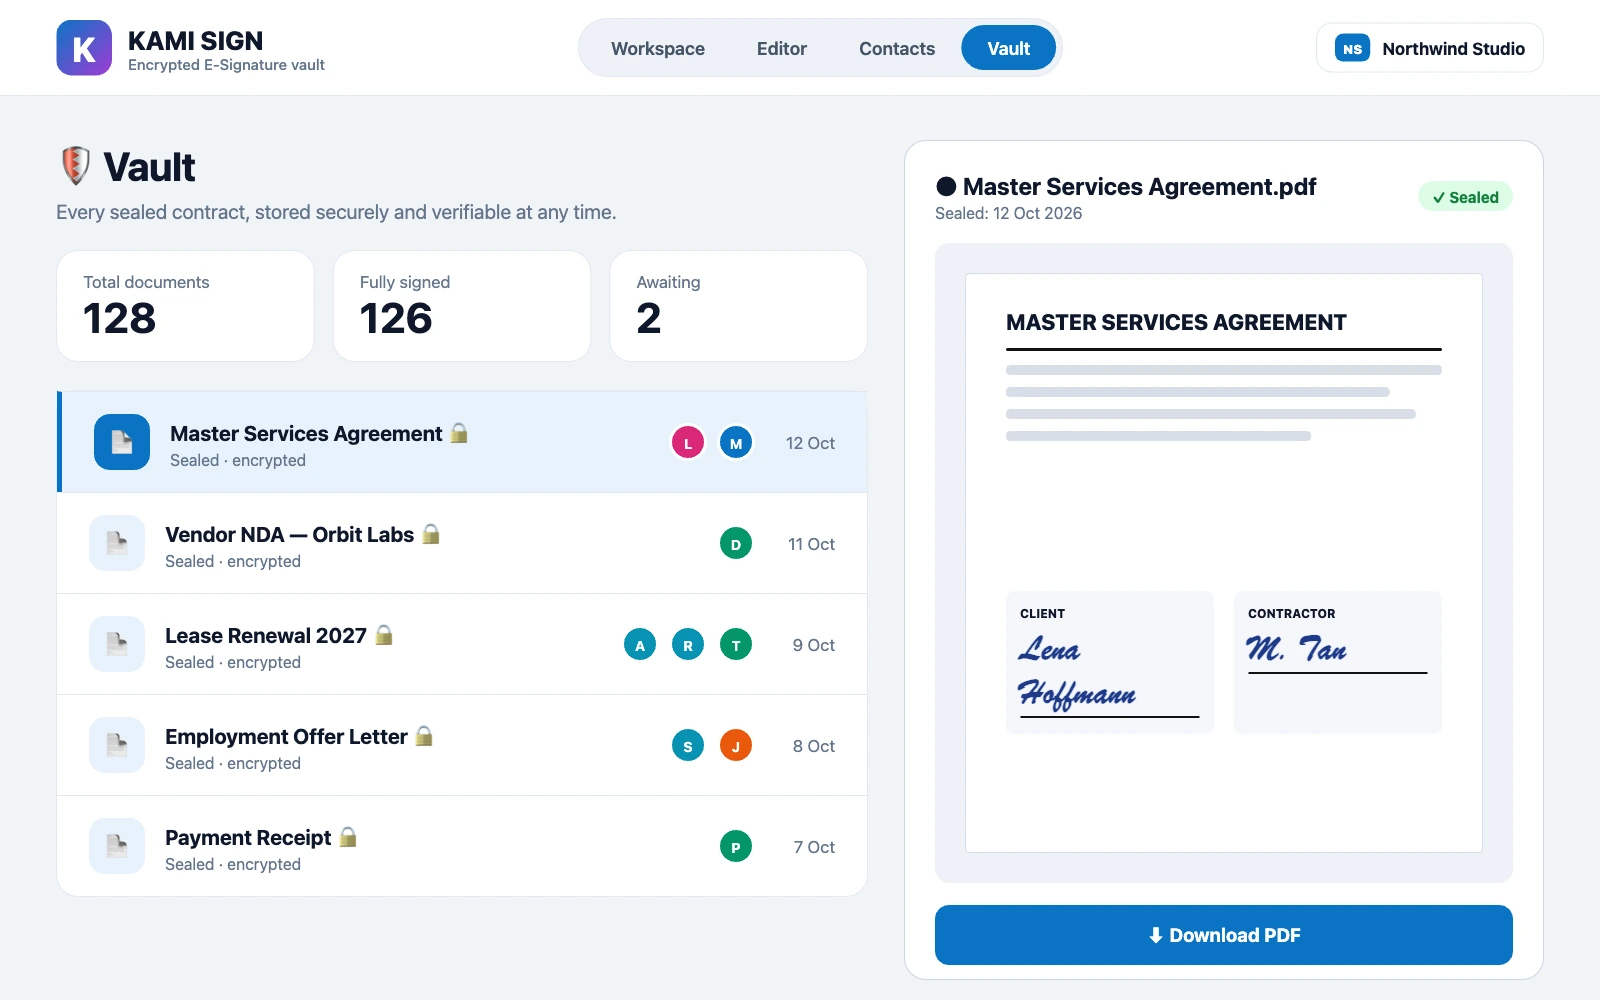
Task: Click signer avatar A on Lease Renewal
Action: [x=640, y=644]
